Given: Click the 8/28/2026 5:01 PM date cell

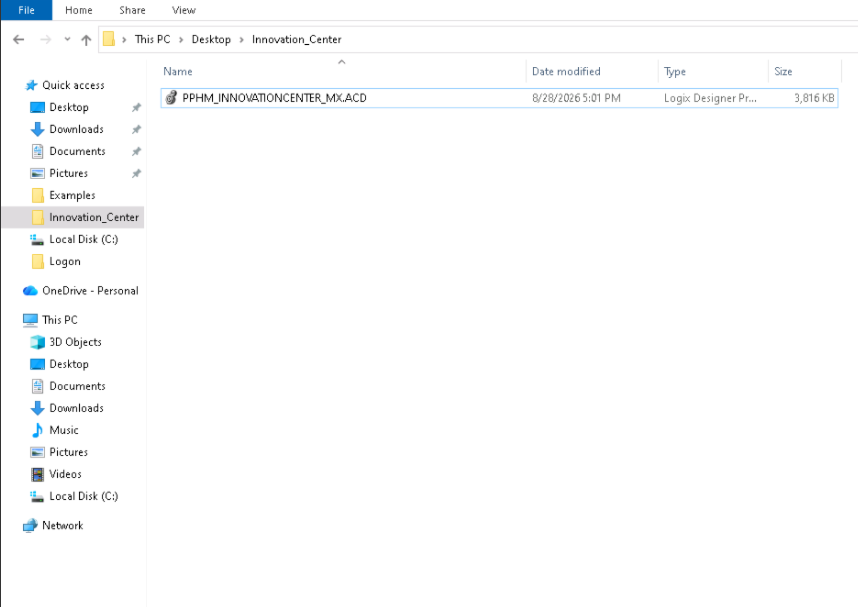Looking at the screenshot, I should click(576, 98).
